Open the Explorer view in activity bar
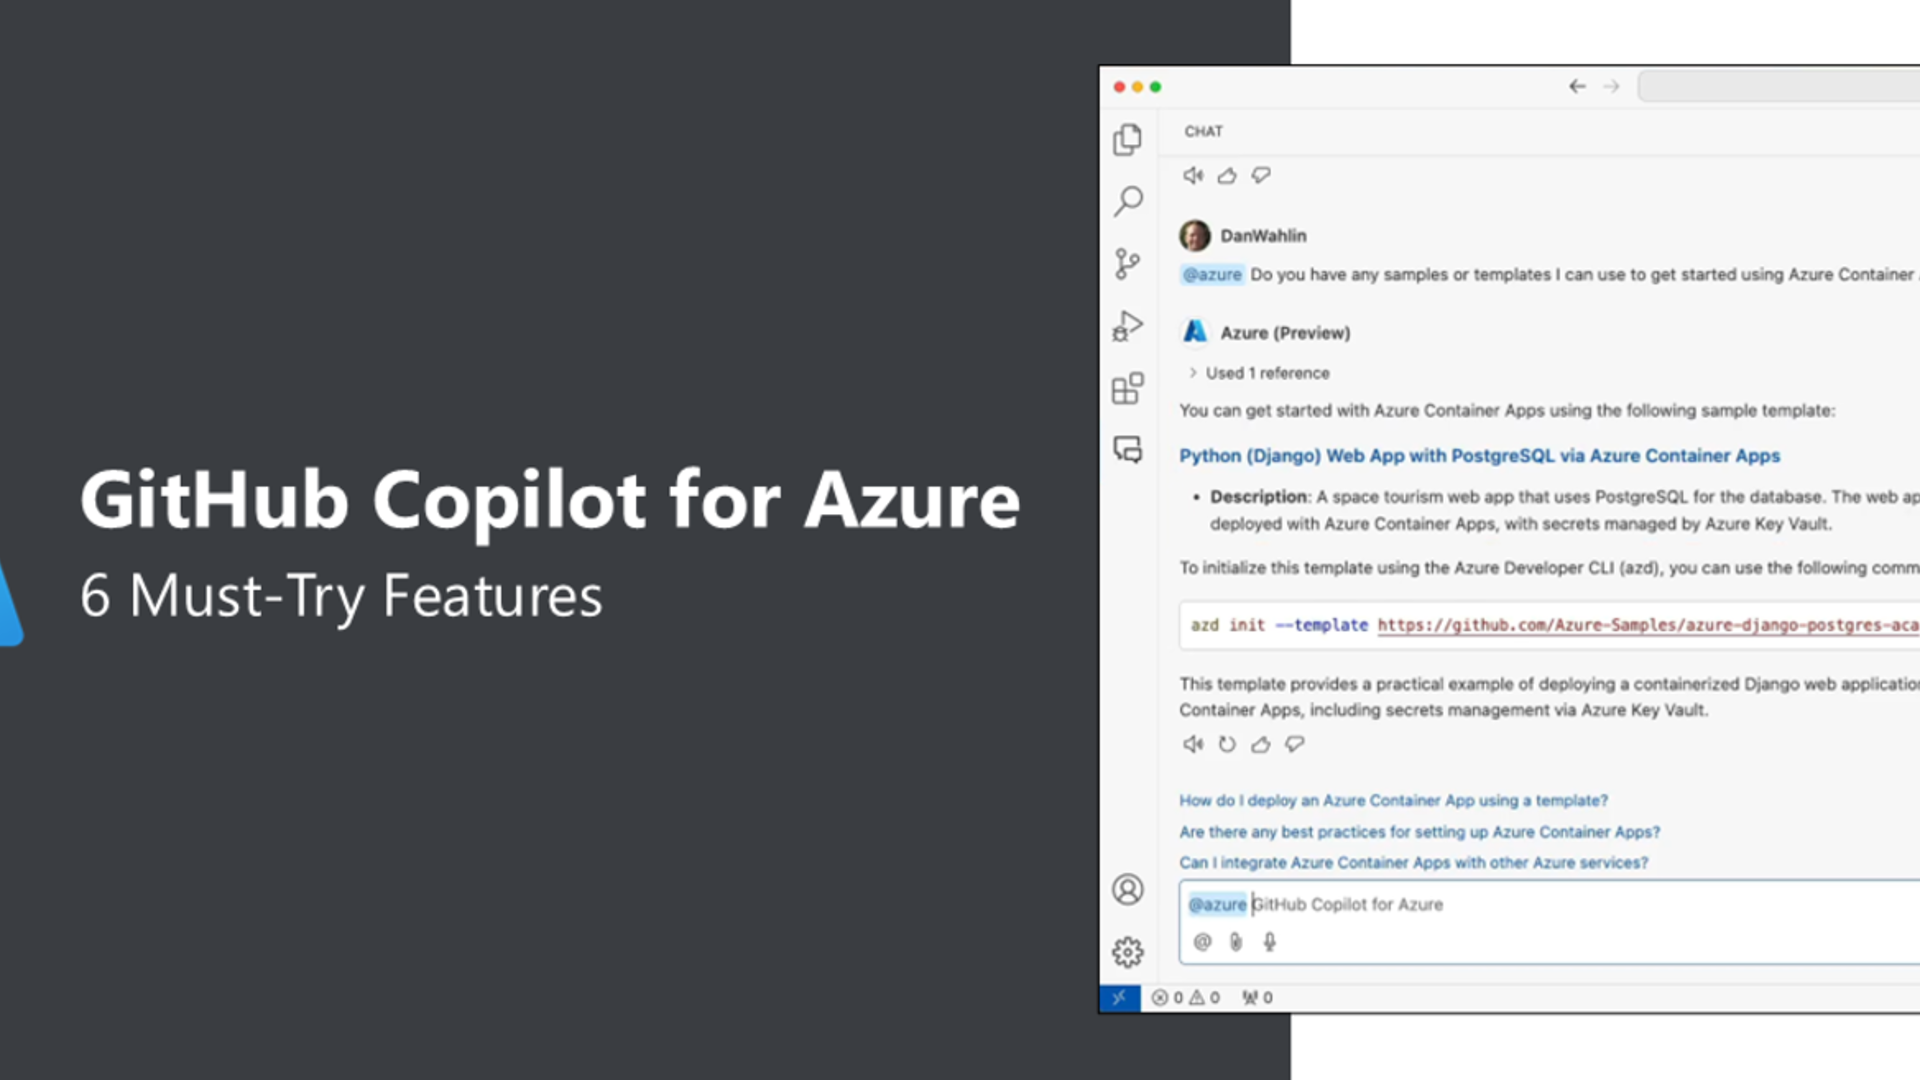The width and height of the screenshot is (1920, 1080). (x=1127, y=140)
